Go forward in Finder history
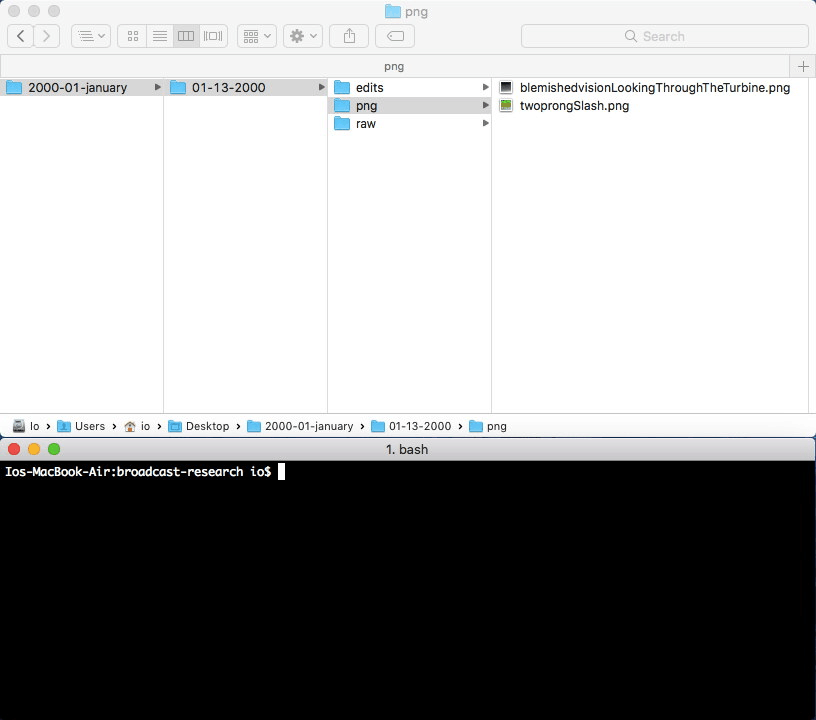 pos(47,36)
